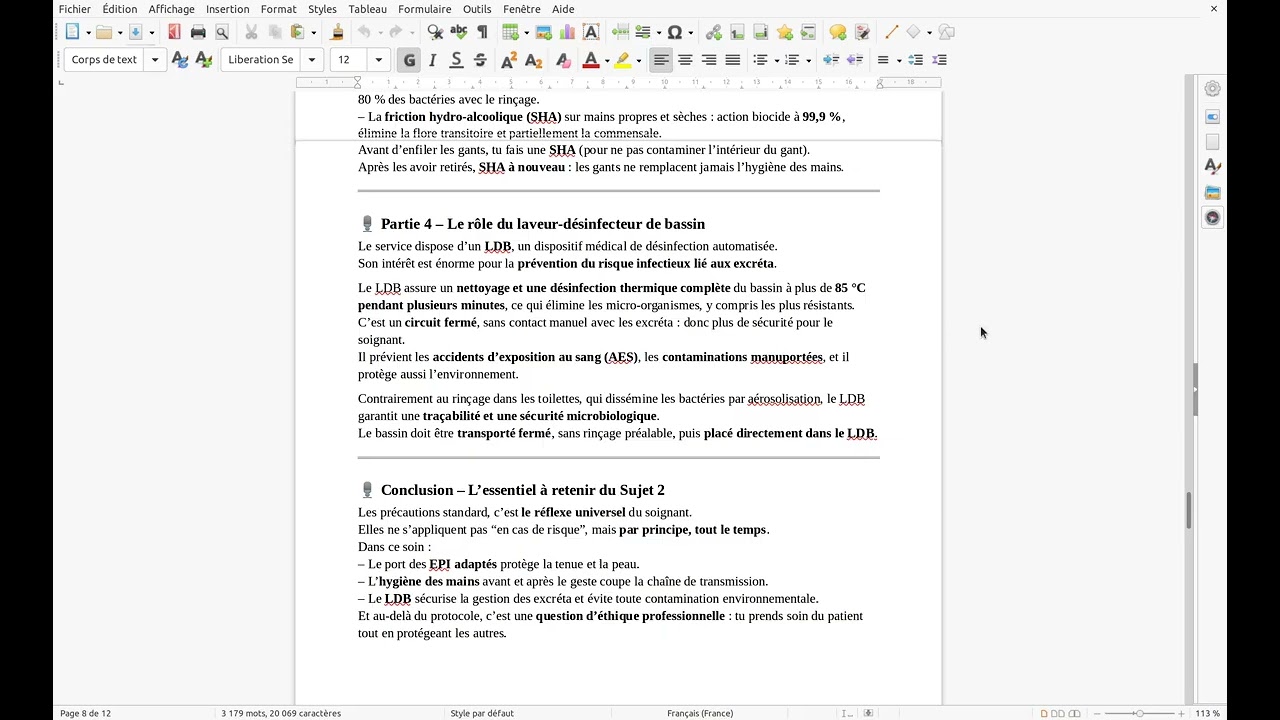Click the Update selected style icon
1280x720 pixels.
pyautogui.click(x=180, y=60)
